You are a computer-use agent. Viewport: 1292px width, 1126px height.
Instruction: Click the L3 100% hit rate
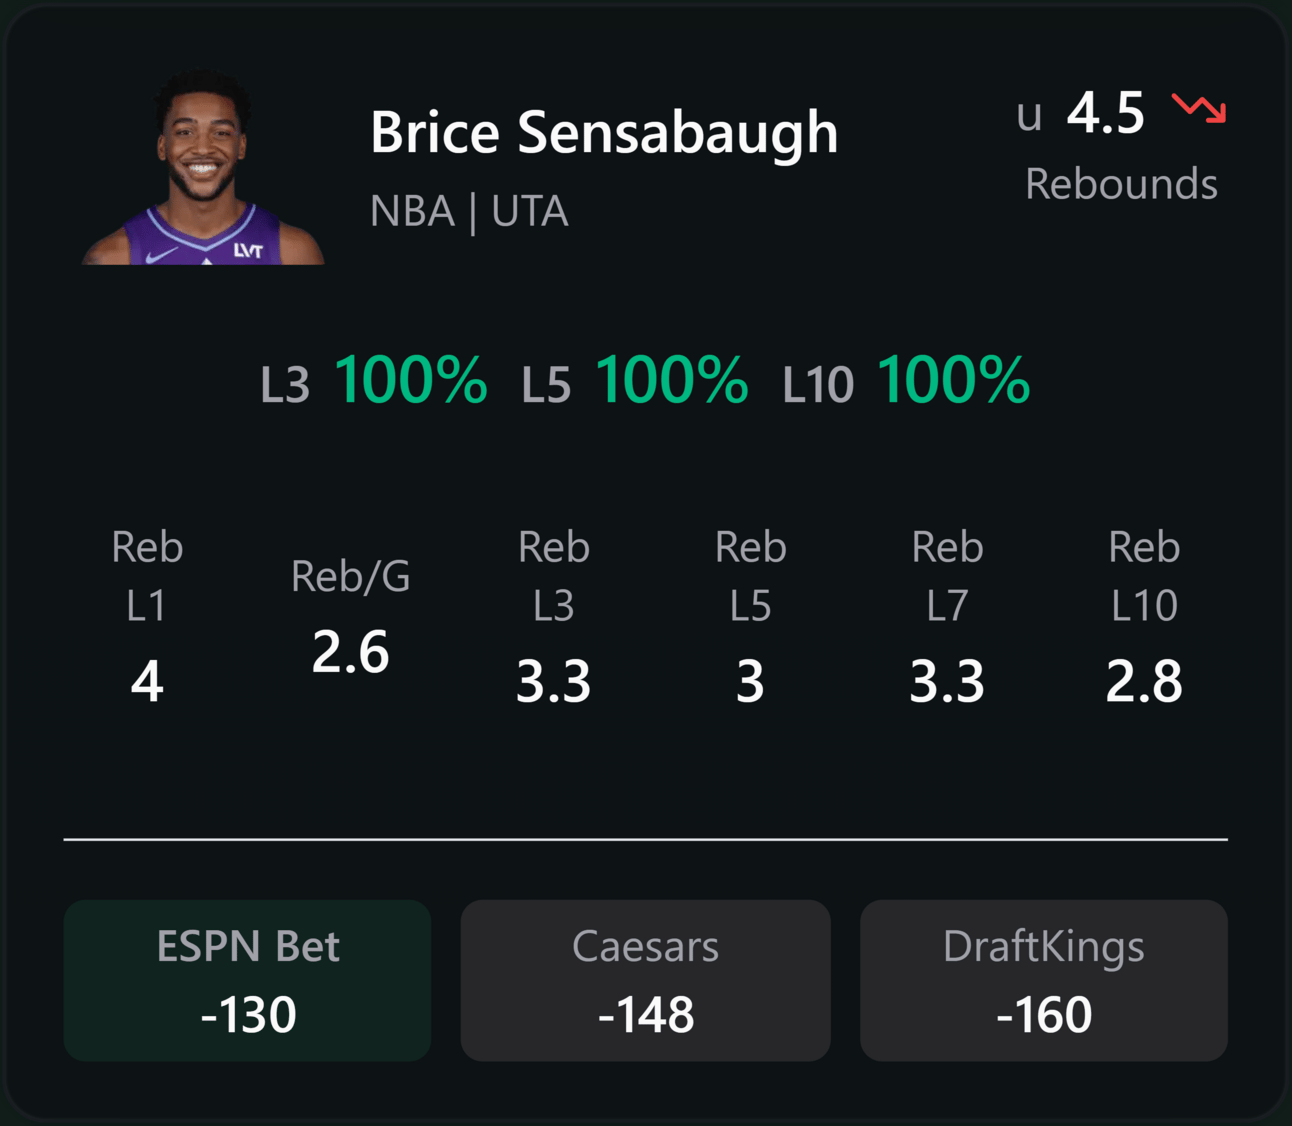(373, 381)
